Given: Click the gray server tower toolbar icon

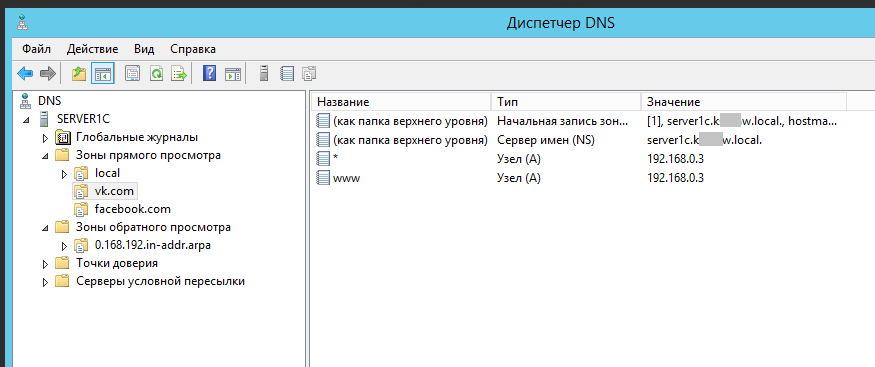Looking at the screenshot, I should 265,73.
